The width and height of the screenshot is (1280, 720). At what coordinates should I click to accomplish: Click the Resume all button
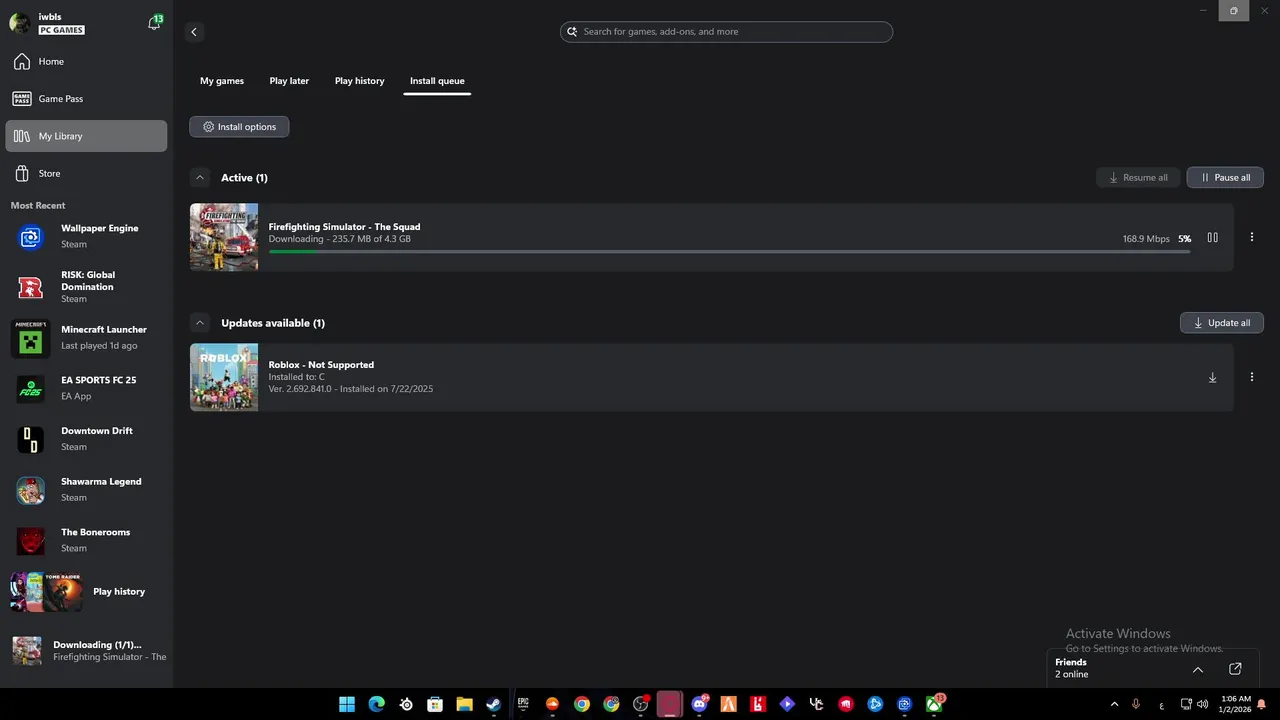(x=1138, y=177)
